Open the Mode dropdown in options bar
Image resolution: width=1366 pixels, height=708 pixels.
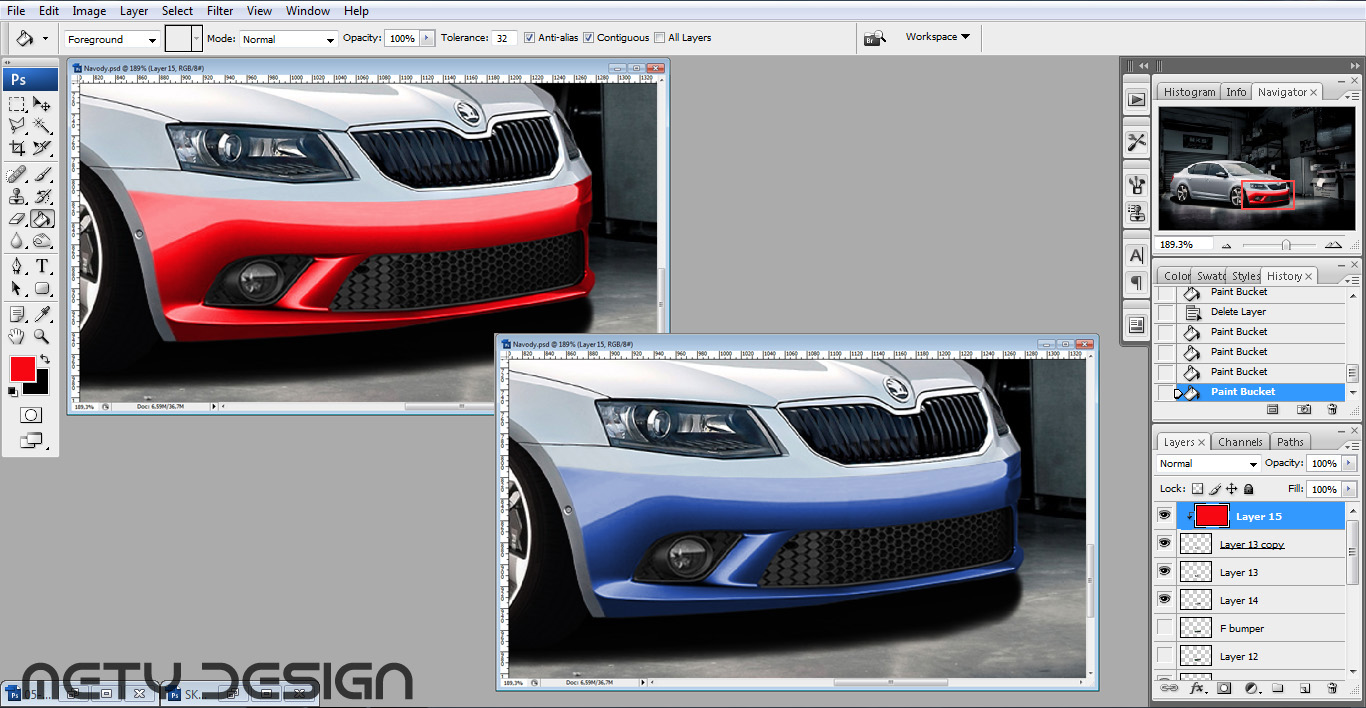288,39
